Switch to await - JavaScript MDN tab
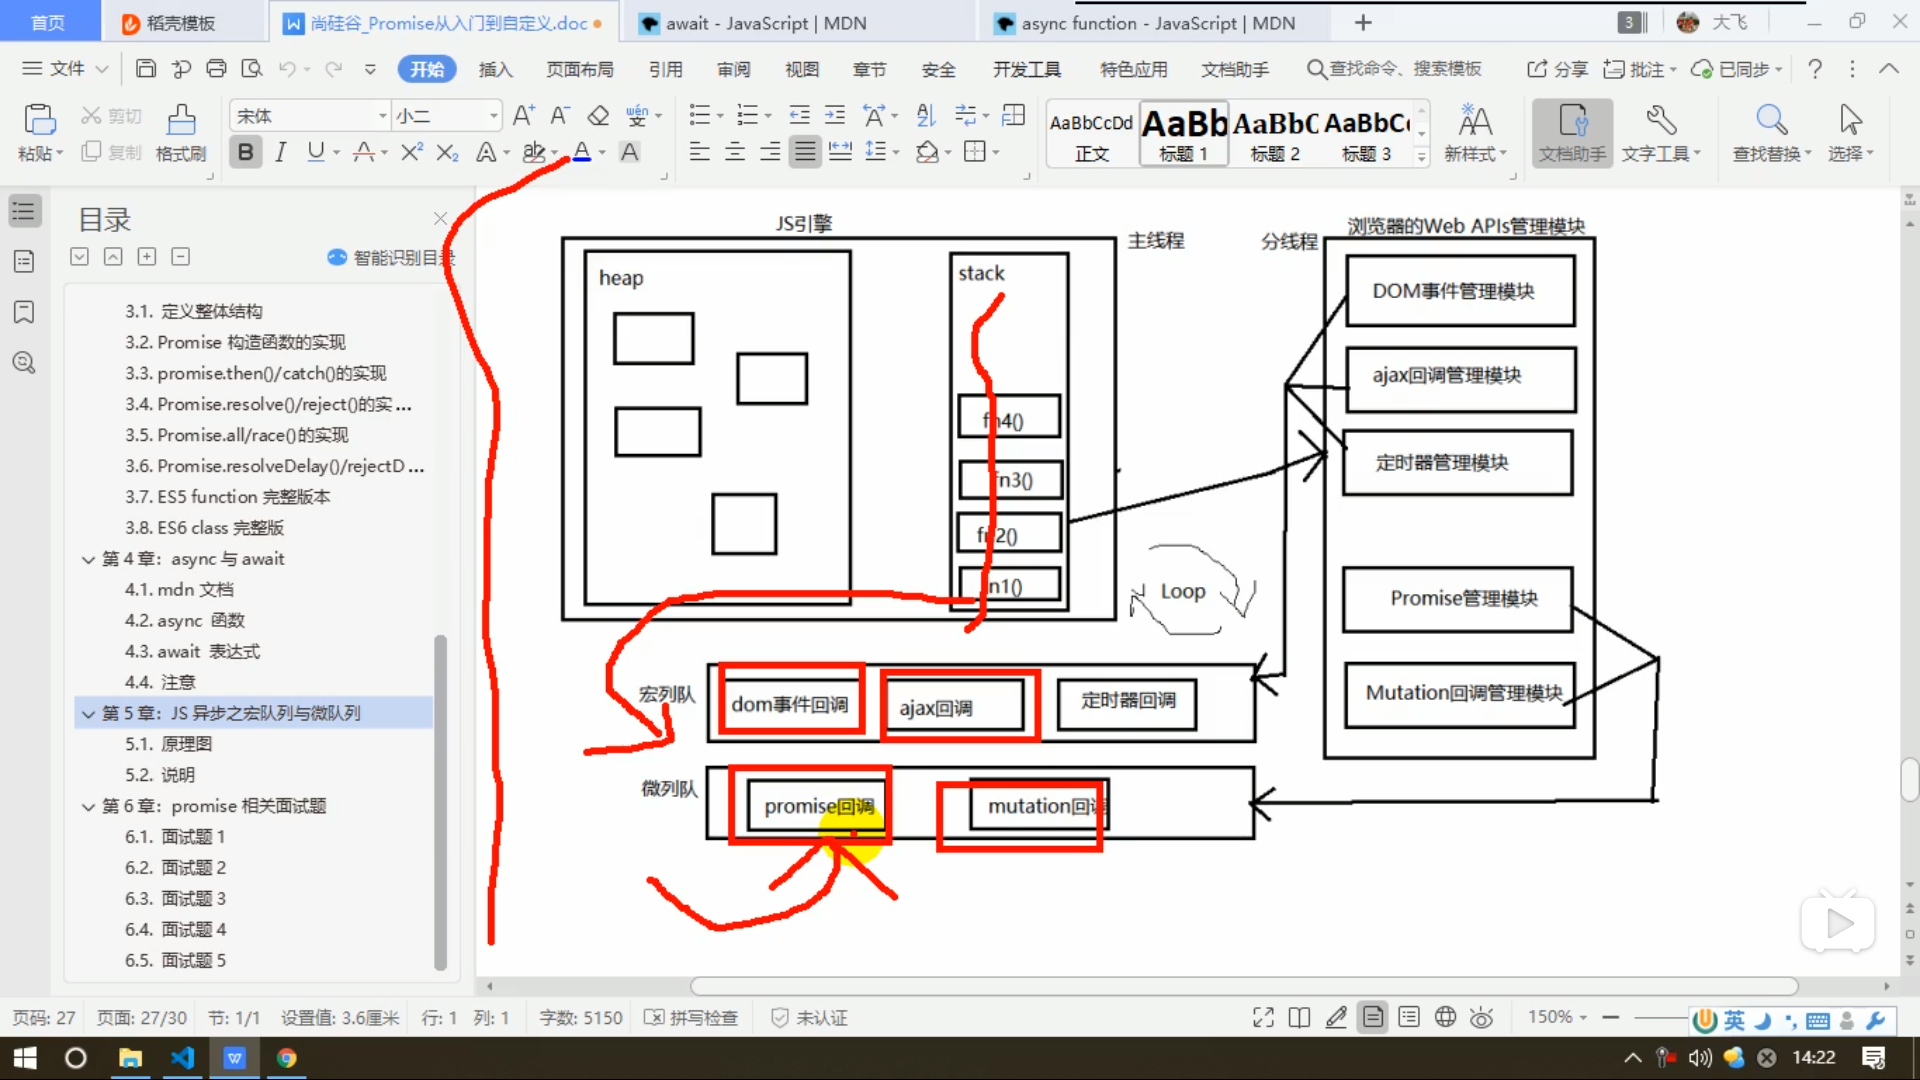Image resolution: width=1920 pixels, height=1080 pixels. click(x=765, y=23)
